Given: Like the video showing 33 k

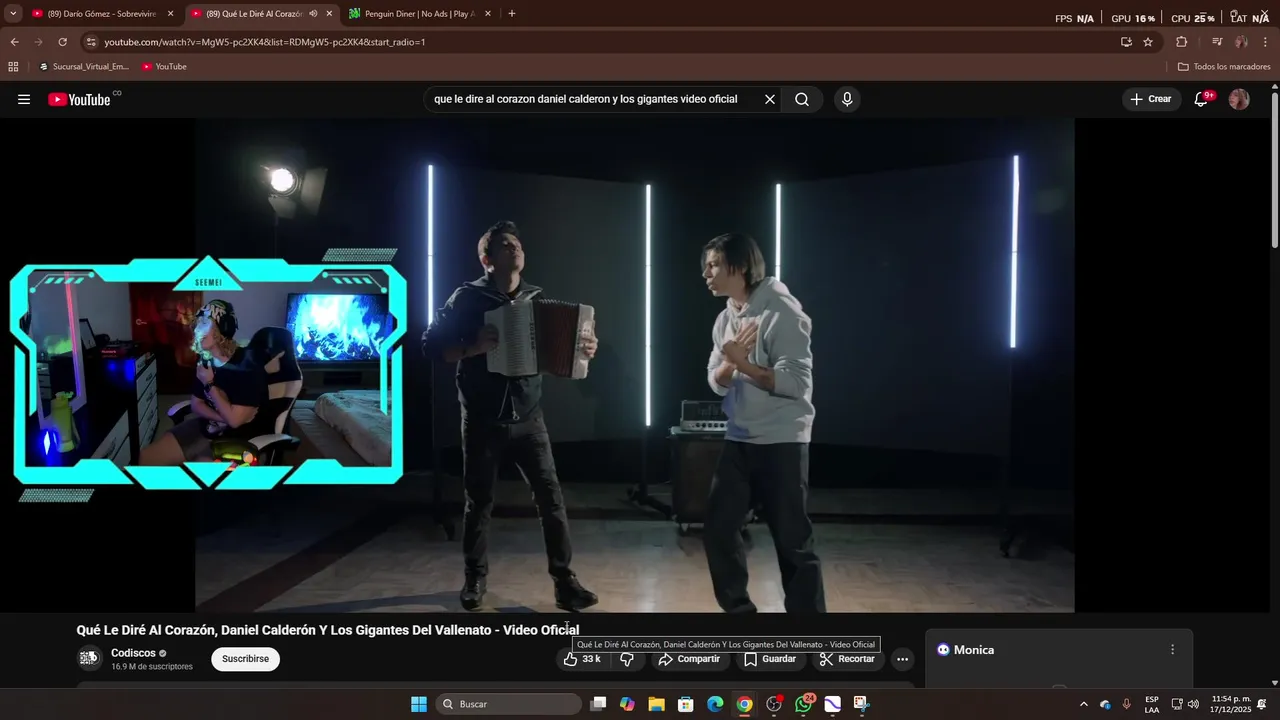Looking at the screenshot, I should point(583,659).
